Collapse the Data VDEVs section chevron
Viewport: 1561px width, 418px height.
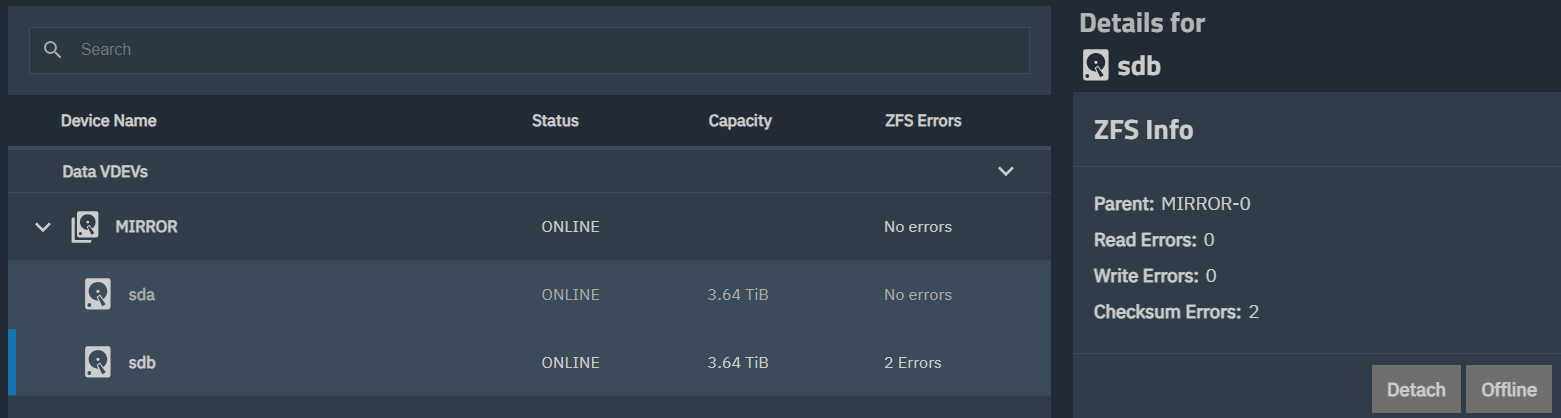1006,172
